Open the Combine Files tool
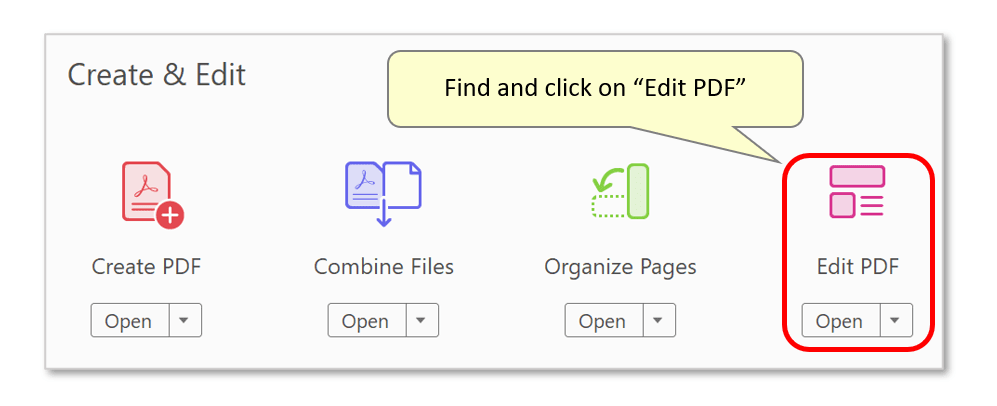The width and height of the screenshot is (997, 406). coord(367,320)
